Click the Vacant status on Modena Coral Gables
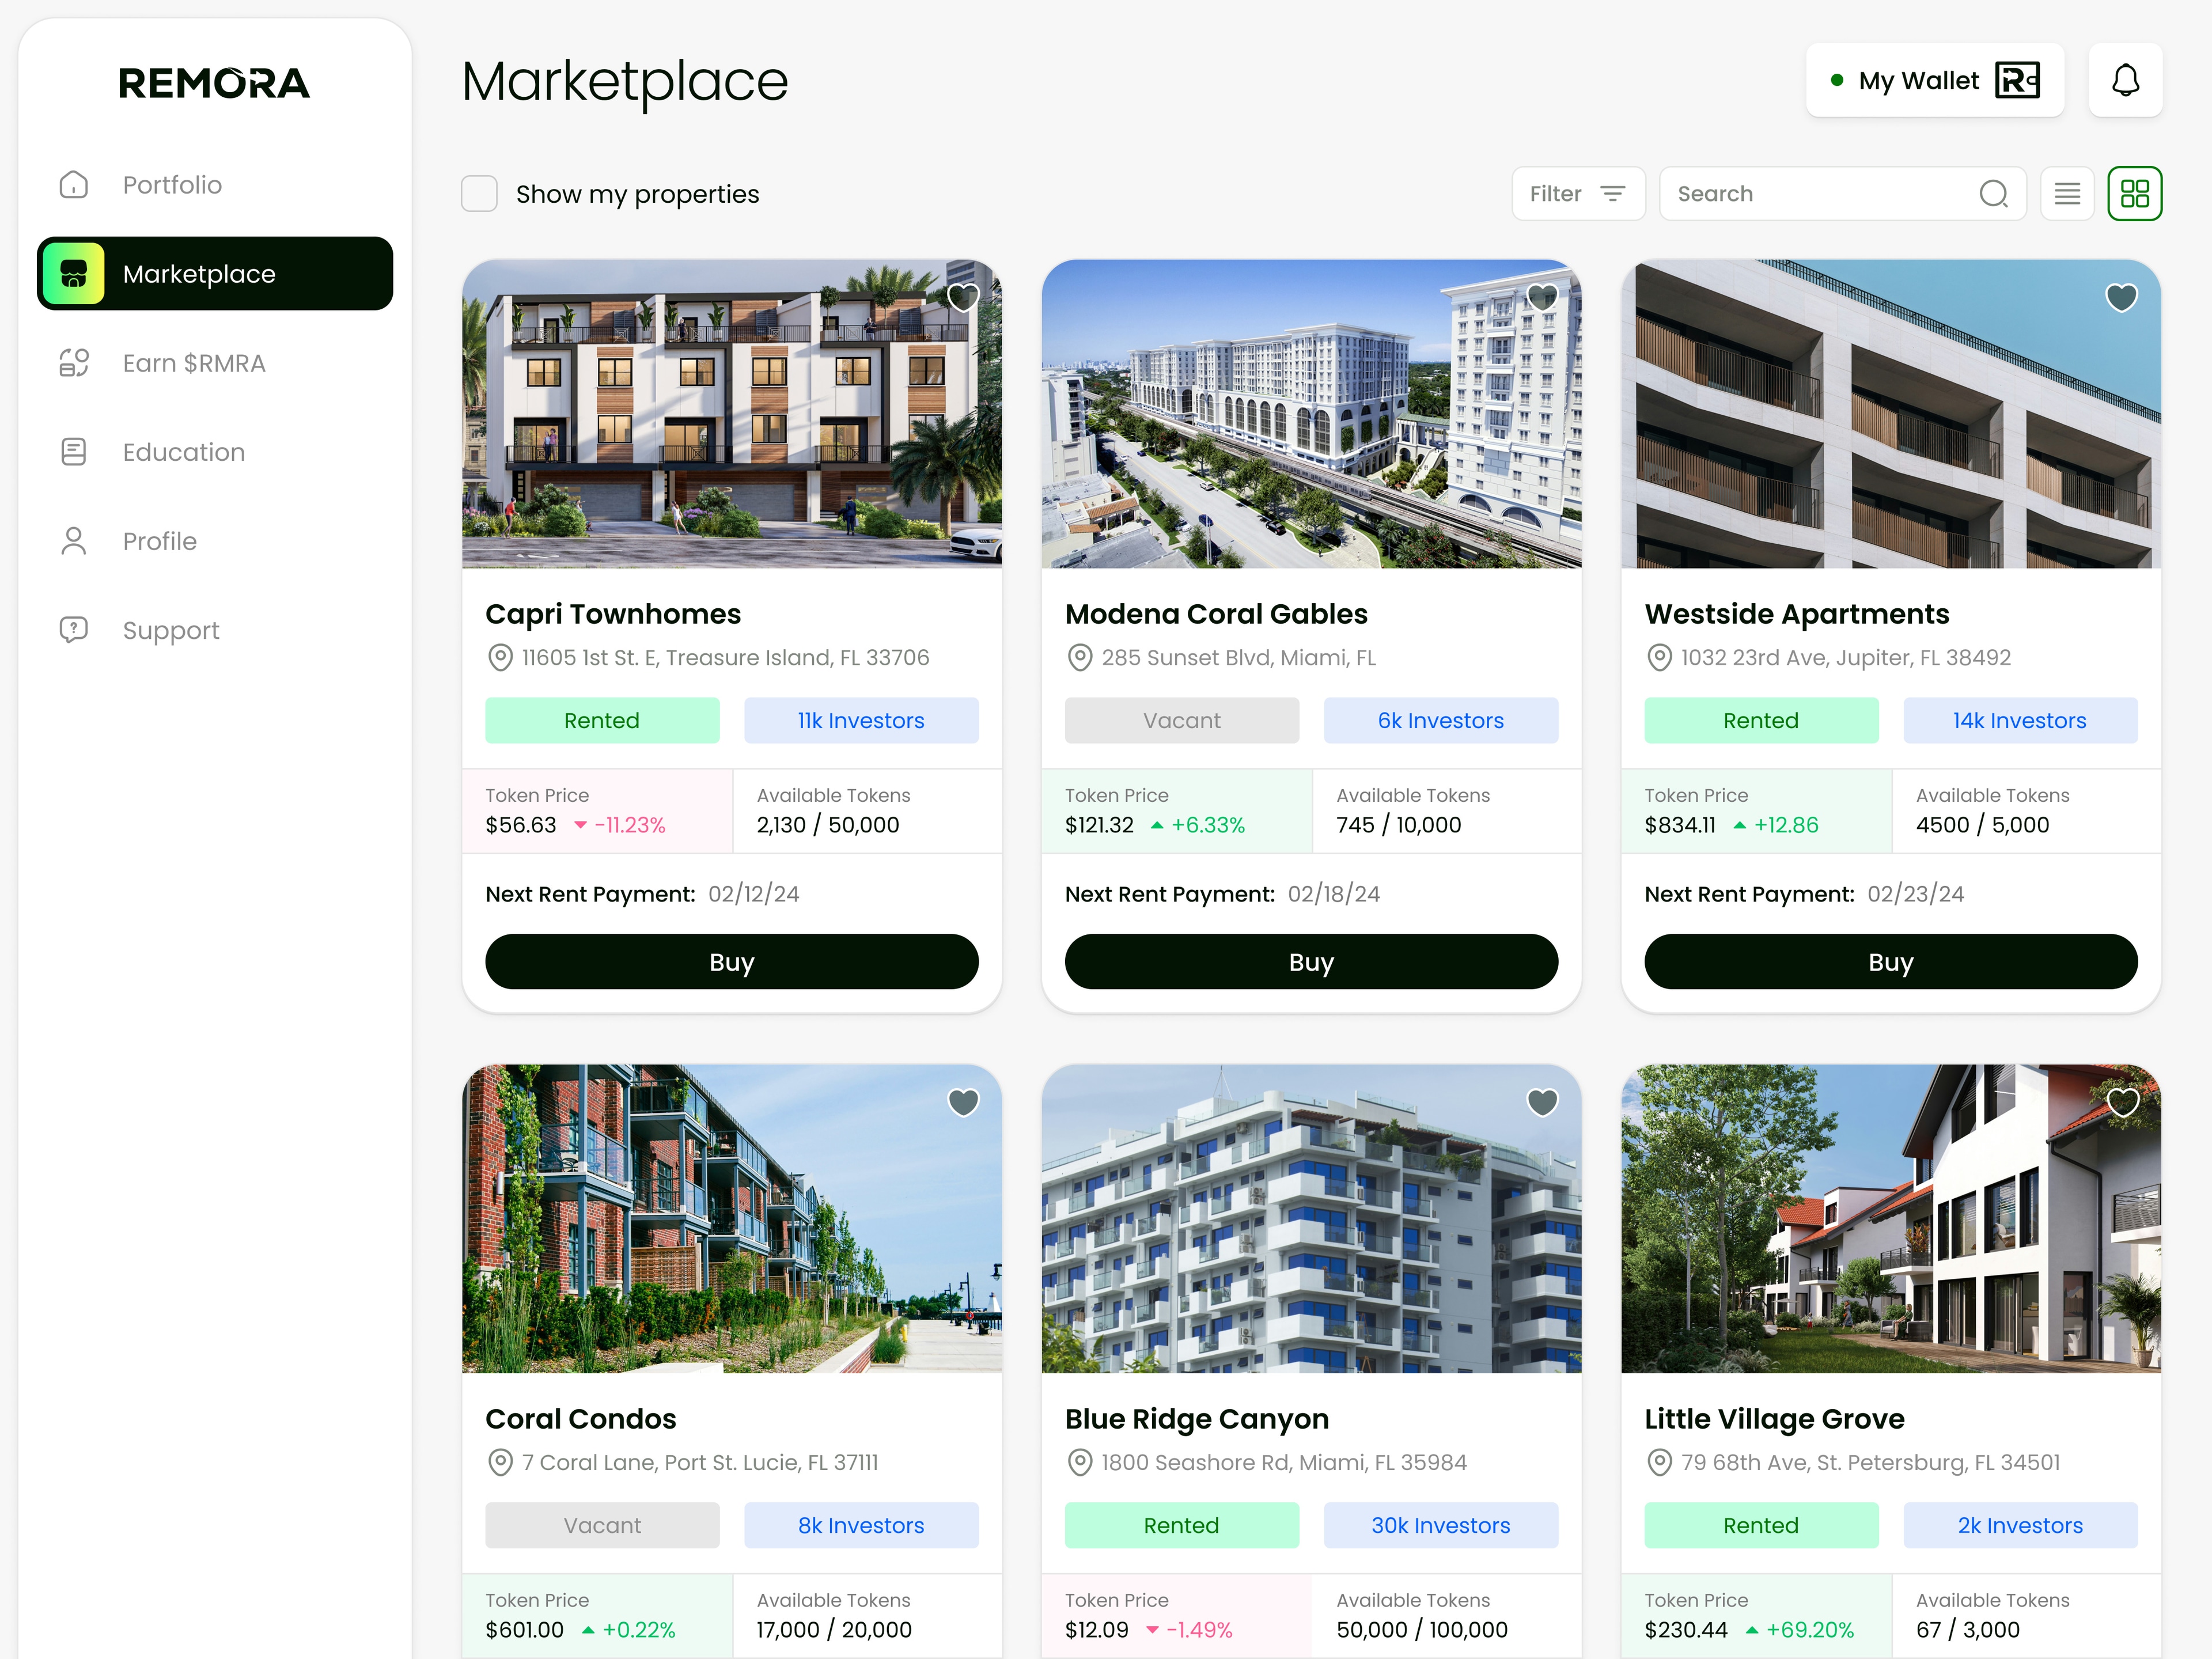Image resolution: width=2212 pixels, height=1659 pixels. click(1182, 720)
